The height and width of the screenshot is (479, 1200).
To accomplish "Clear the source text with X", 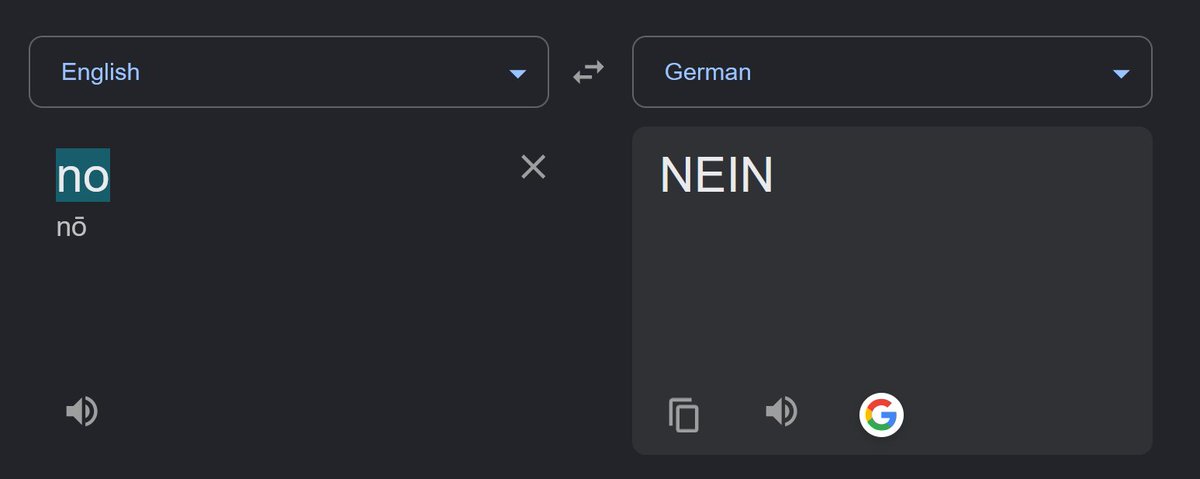I will (533, 167).
